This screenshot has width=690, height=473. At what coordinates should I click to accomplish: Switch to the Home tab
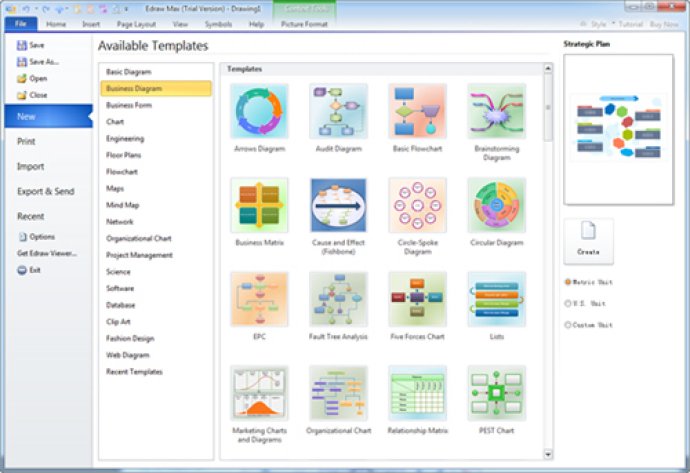[56, 24]
